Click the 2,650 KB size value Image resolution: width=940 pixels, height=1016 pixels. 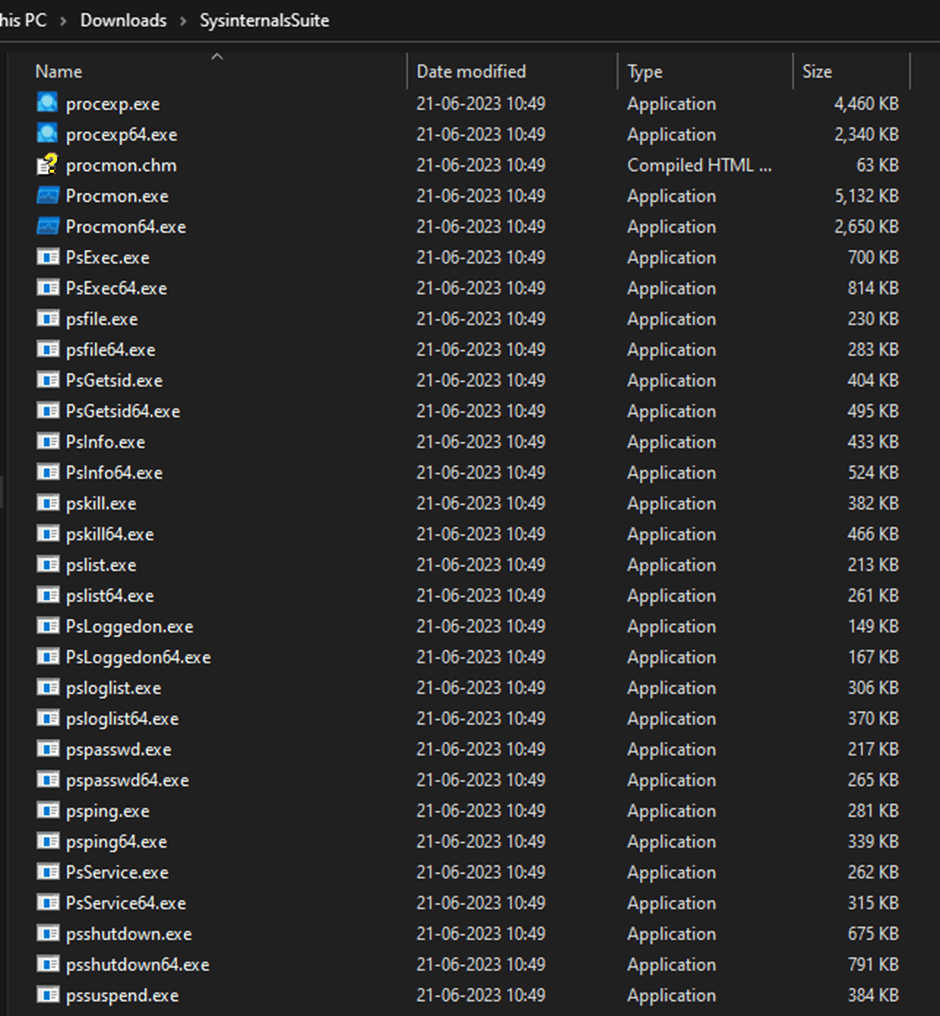tap(866, 227)
